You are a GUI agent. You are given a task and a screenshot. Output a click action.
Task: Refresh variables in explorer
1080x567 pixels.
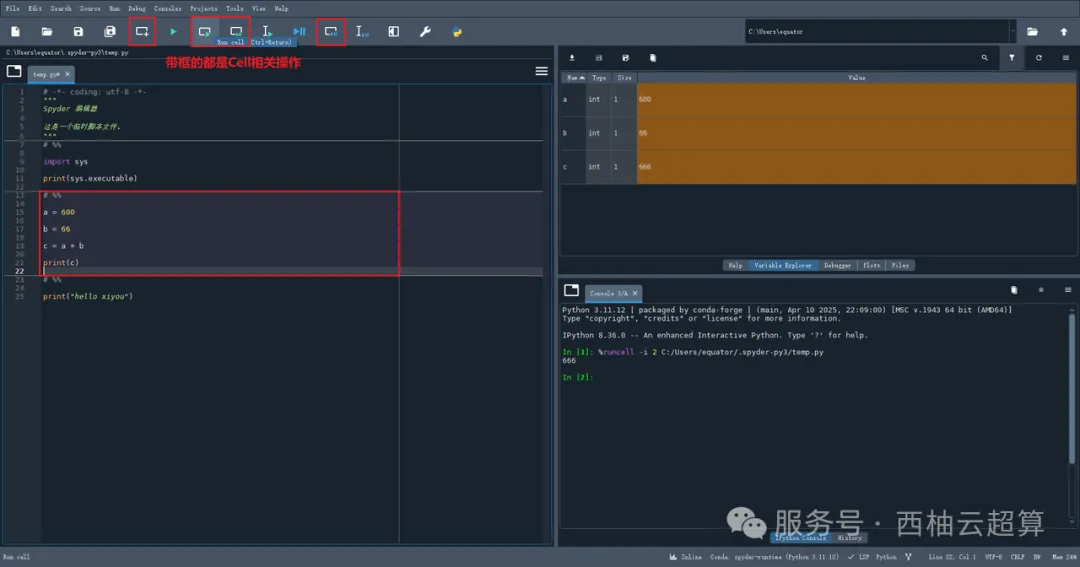pos(1039,58)
